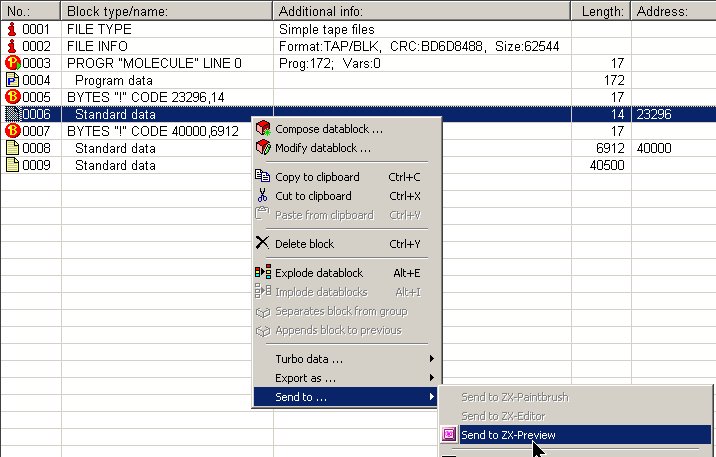
Task: Click the scissors Cut icon
Action: (262, 195)
